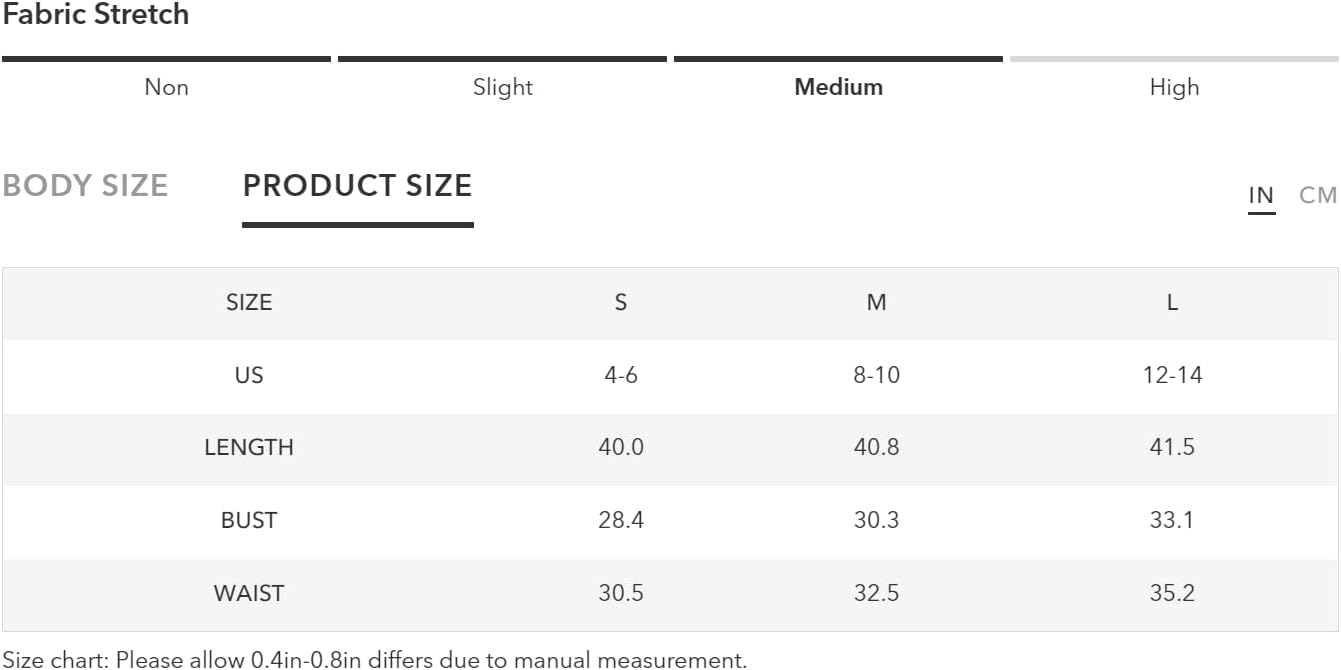Click the US size 8-10 cell

click(x=876, y=375)
